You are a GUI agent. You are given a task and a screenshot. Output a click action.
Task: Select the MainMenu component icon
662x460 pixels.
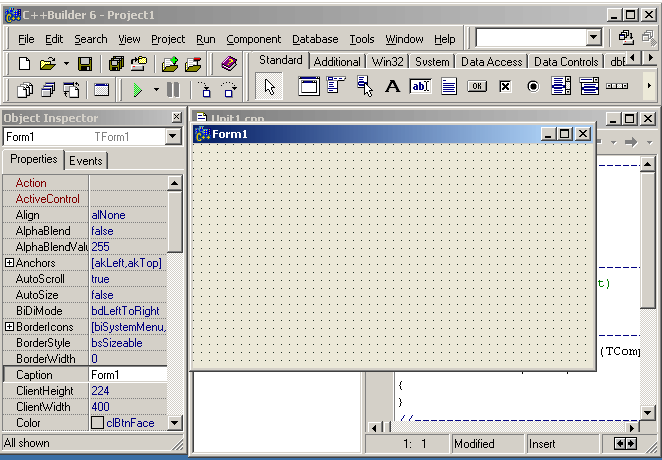pyautogui.click(x=336, y=86)
